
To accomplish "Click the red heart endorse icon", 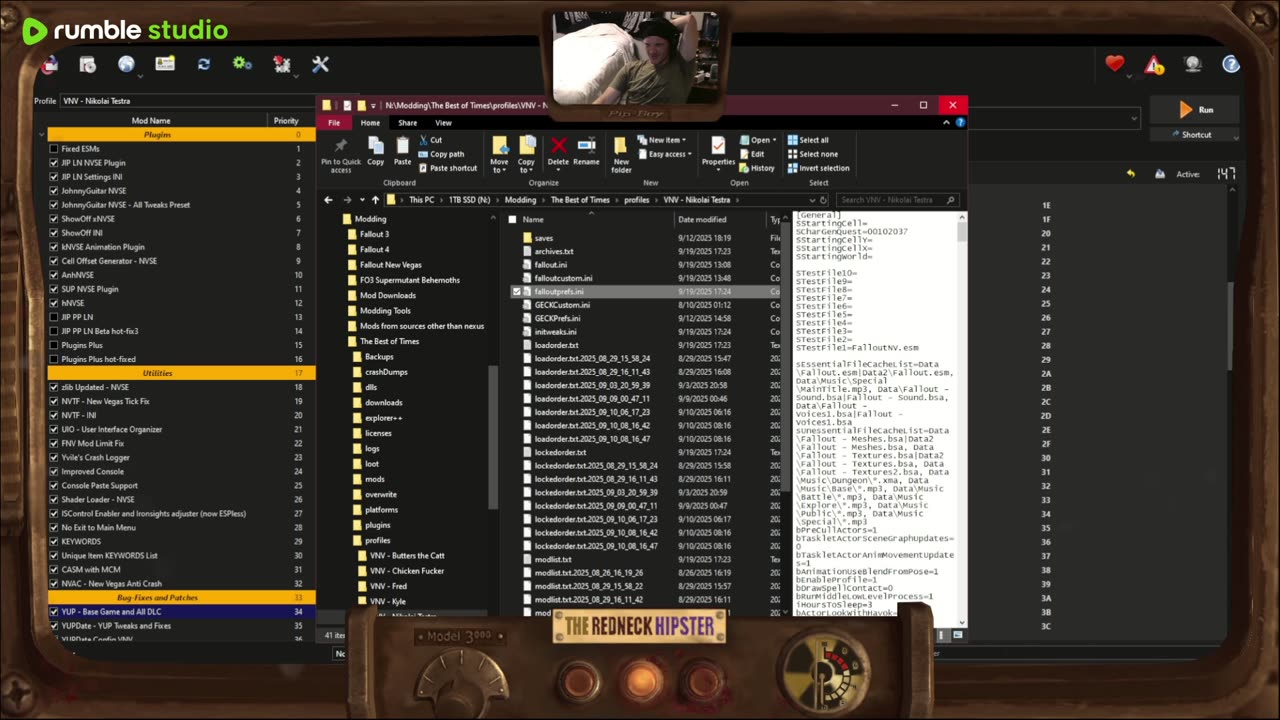I will click(1115, 64).
